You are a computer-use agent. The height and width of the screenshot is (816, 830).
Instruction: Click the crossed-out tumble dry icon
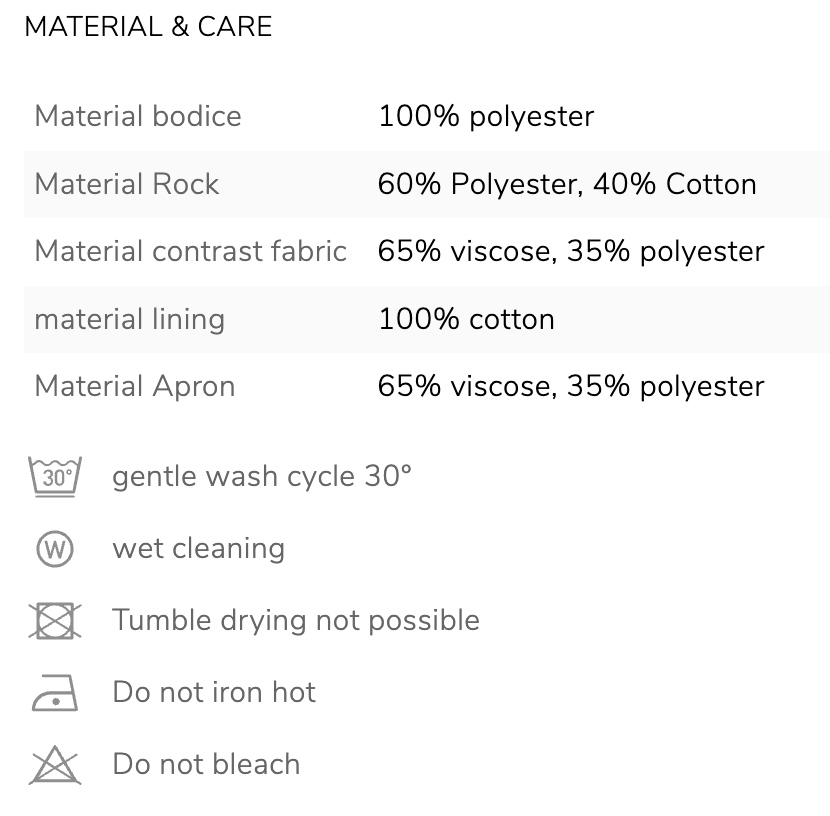[x=55, y=620]
